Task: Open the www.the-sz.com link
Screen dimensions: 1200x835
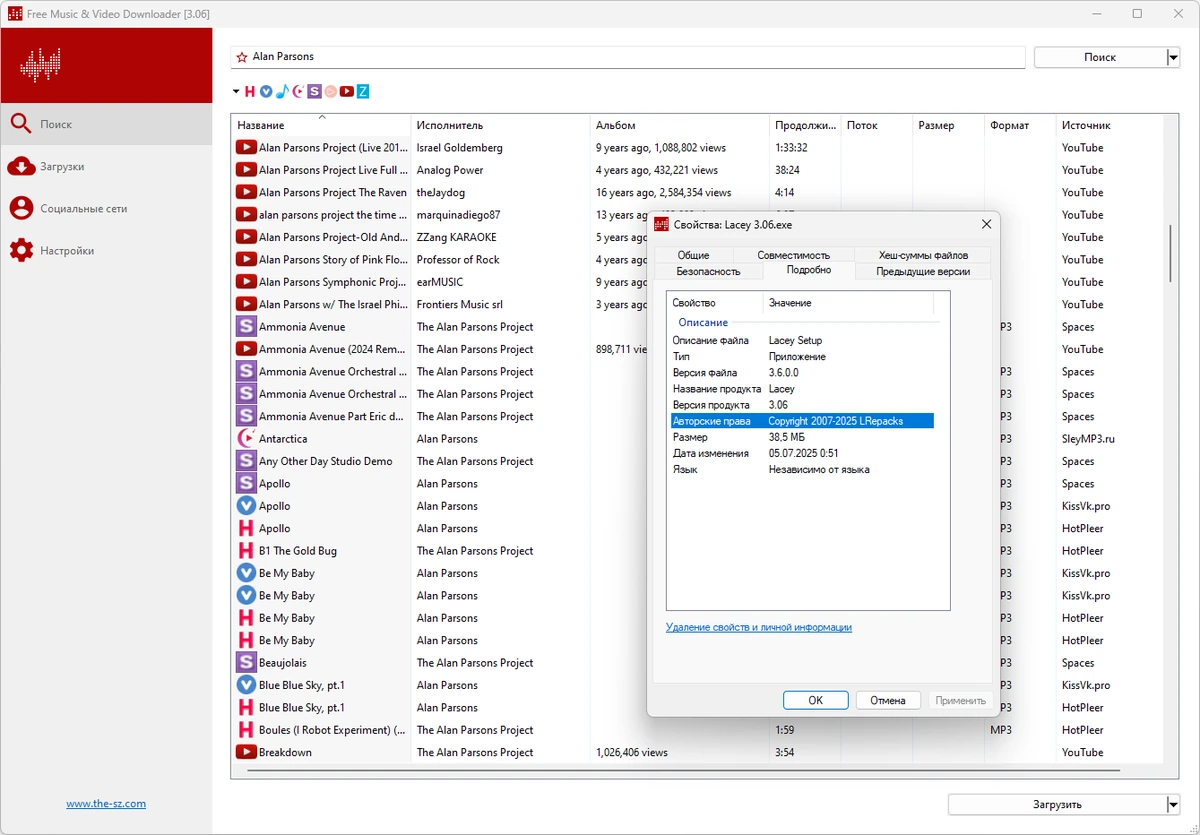Action: [106, 804]
